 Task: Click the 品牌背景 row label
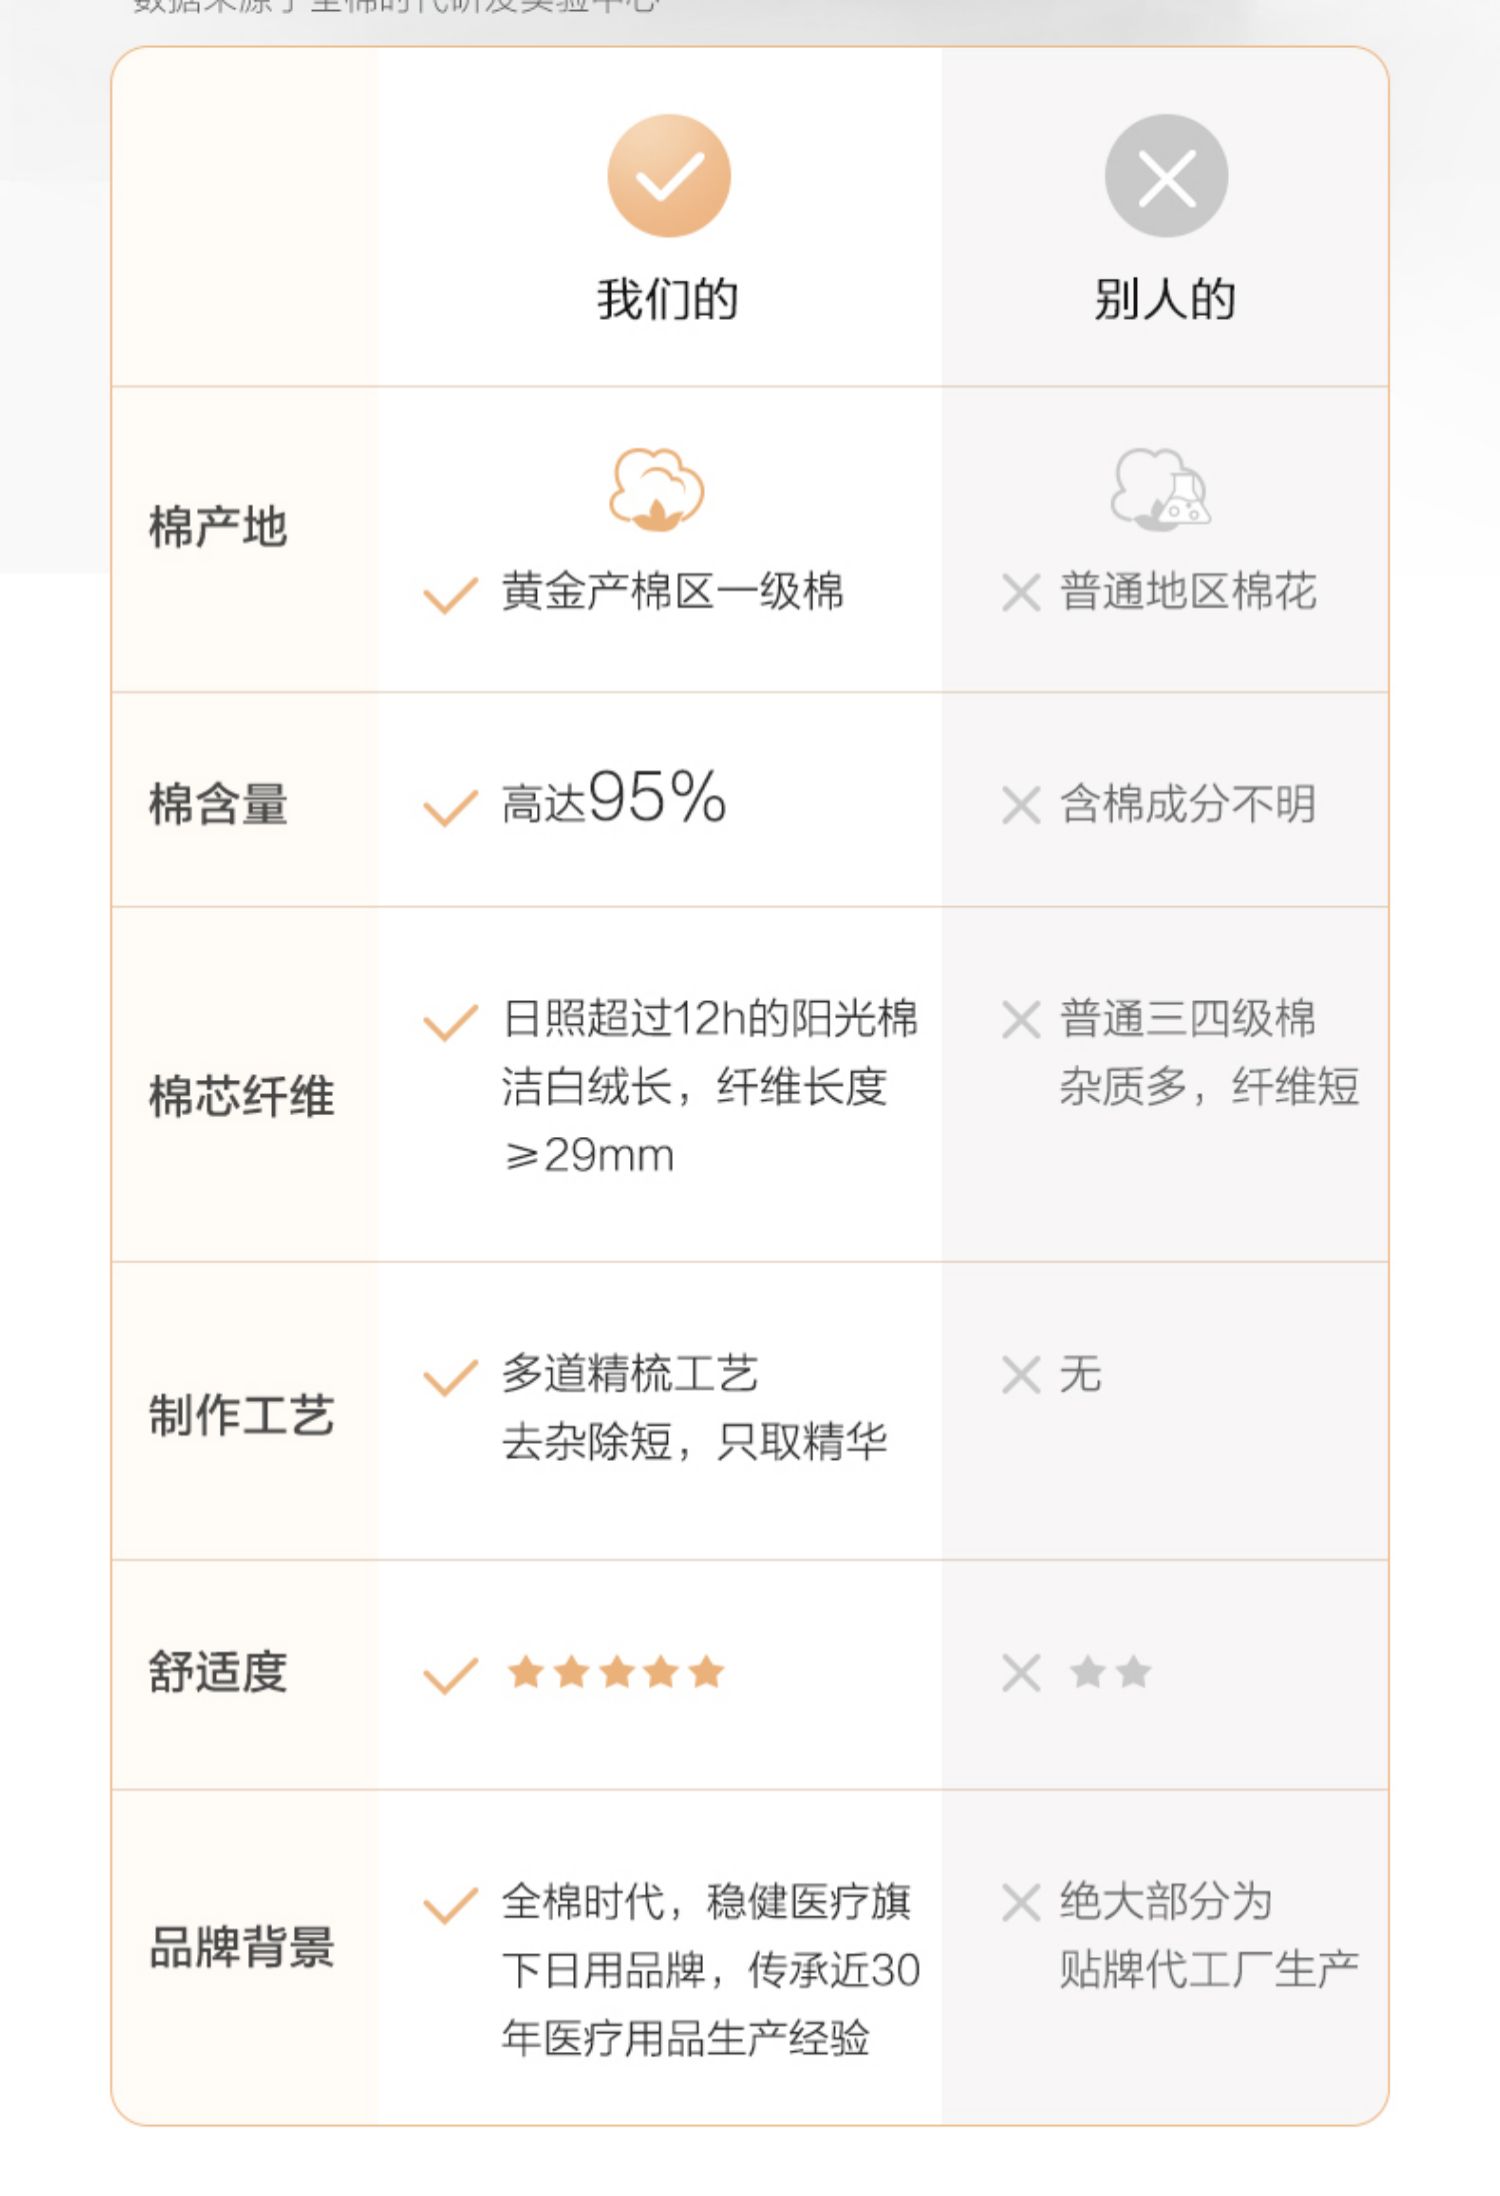pos(241,1947)
